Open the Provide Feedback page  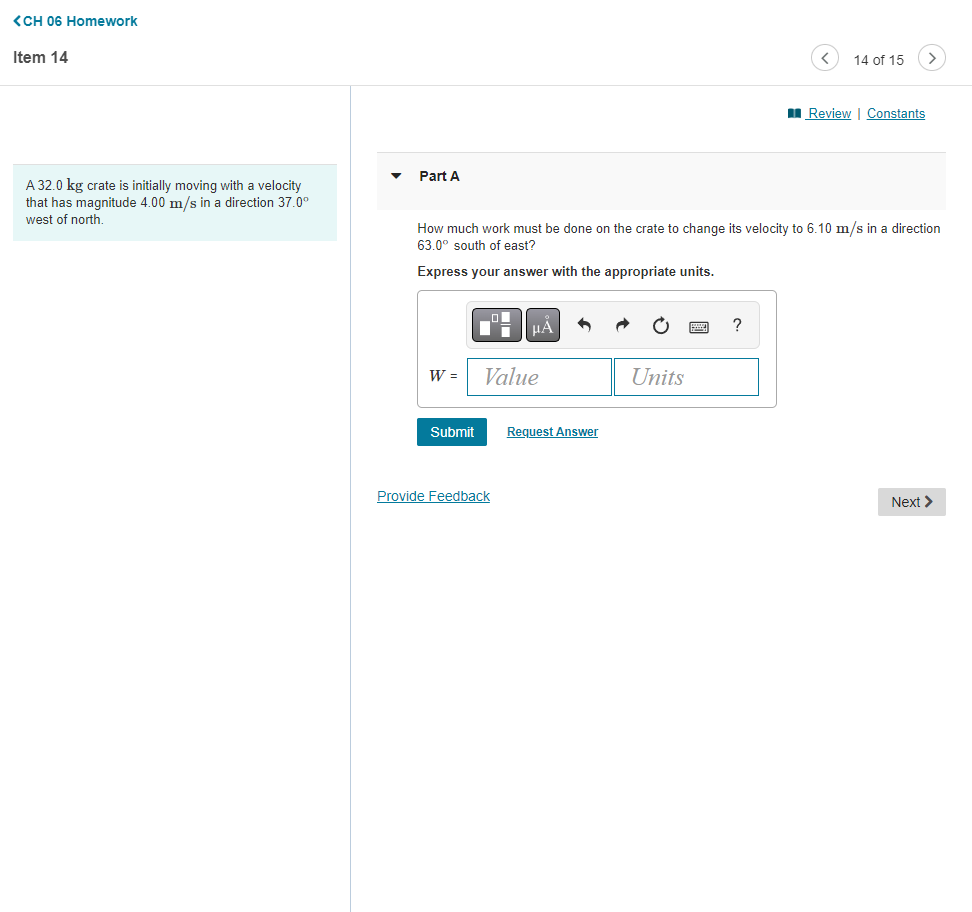point(433,496)
